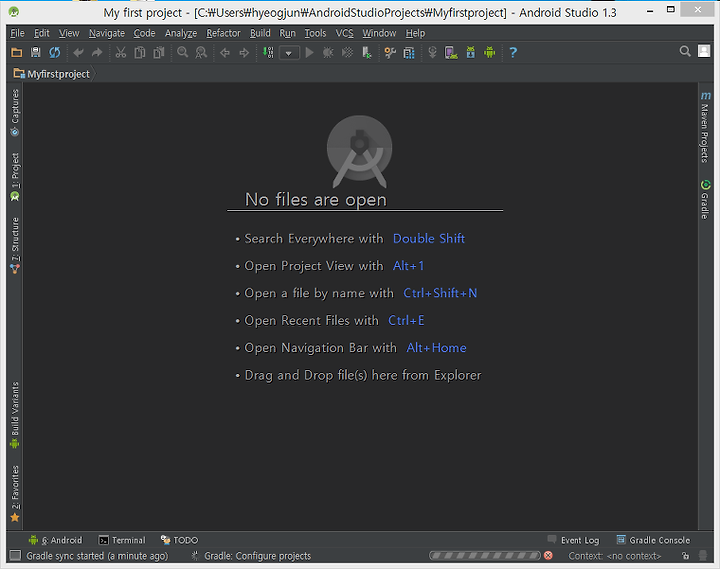Click the inspector hector icon in status bar
This screenshot has height=569, width=720.
point(703,556)
